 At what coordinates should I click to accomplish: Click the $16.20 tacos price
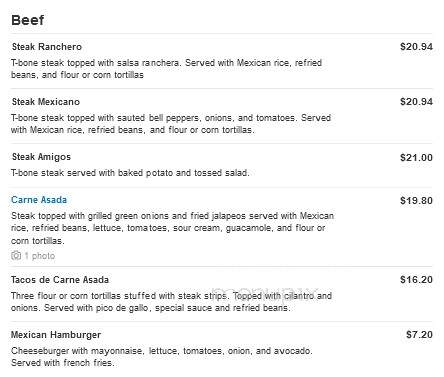(416, 280)
